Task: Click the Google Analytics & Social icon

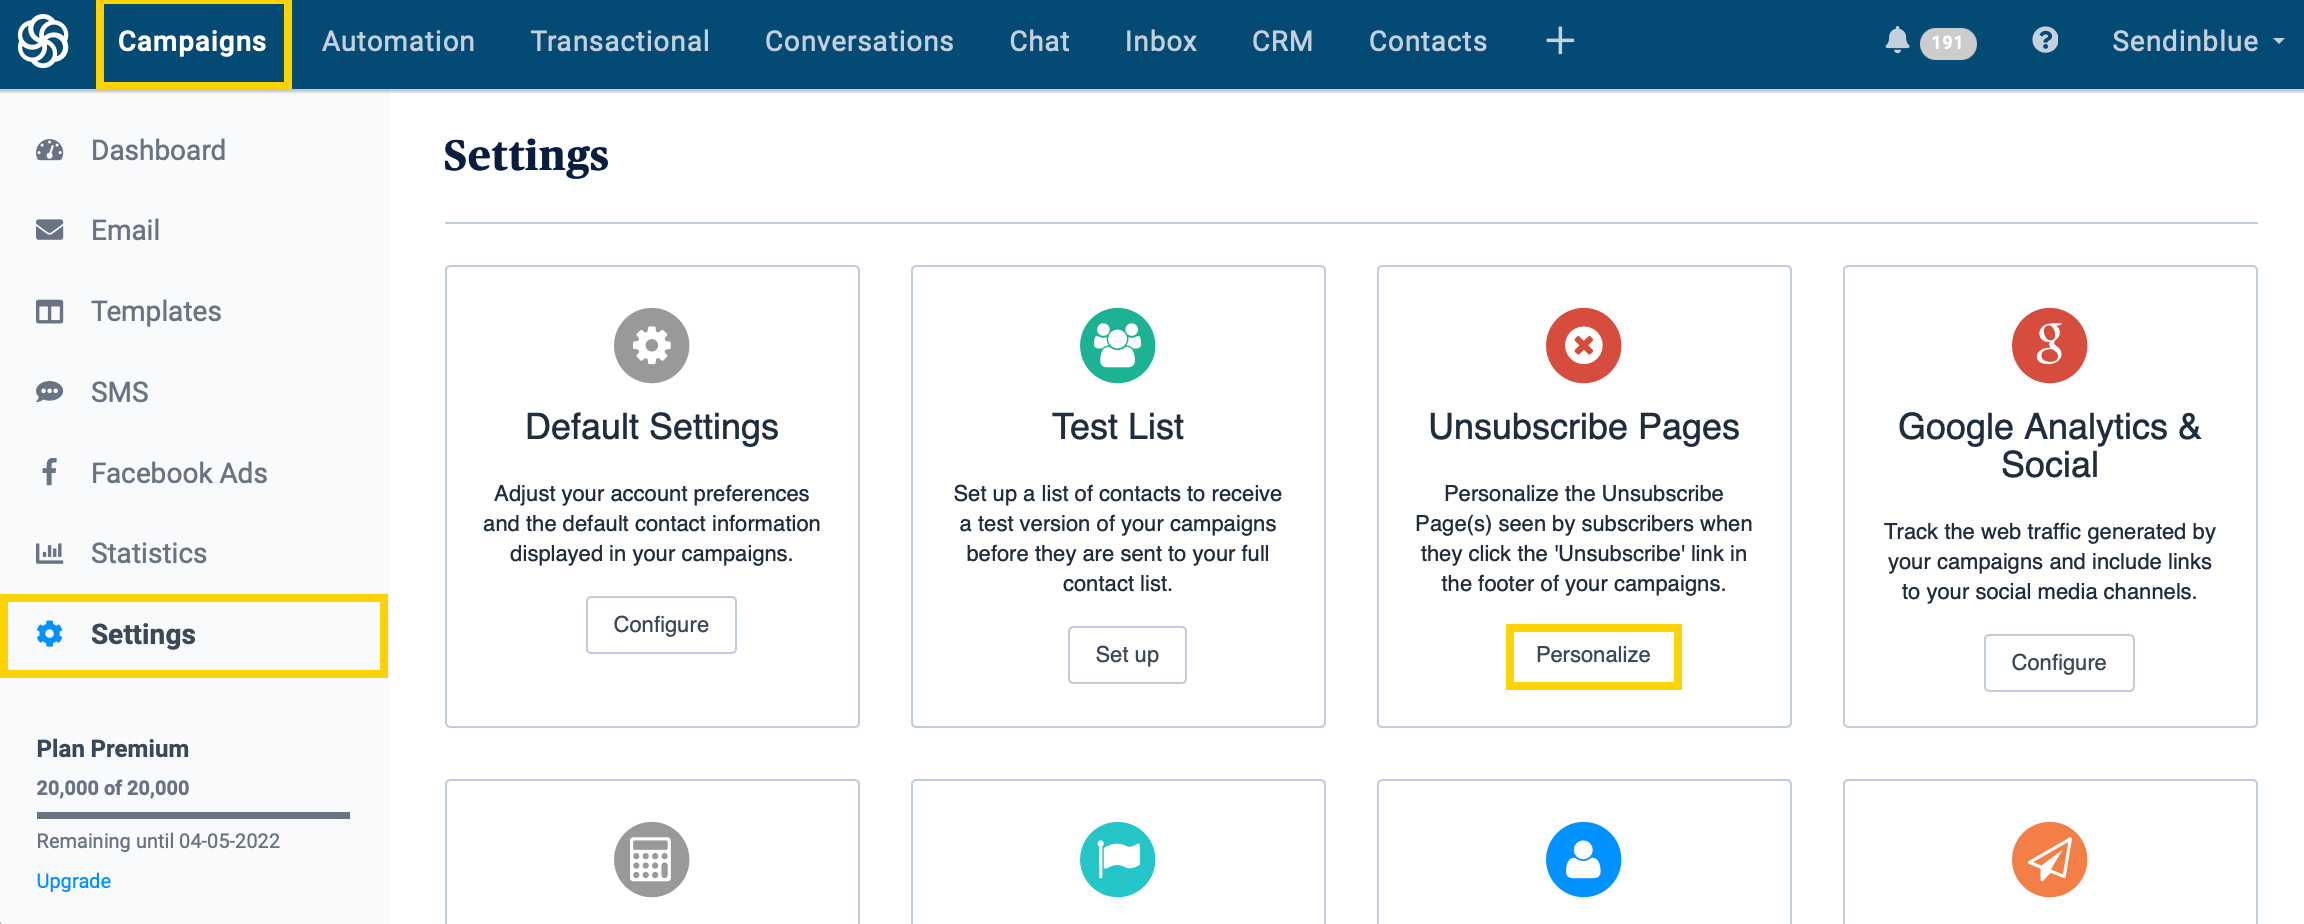Action: (2049, 345)
